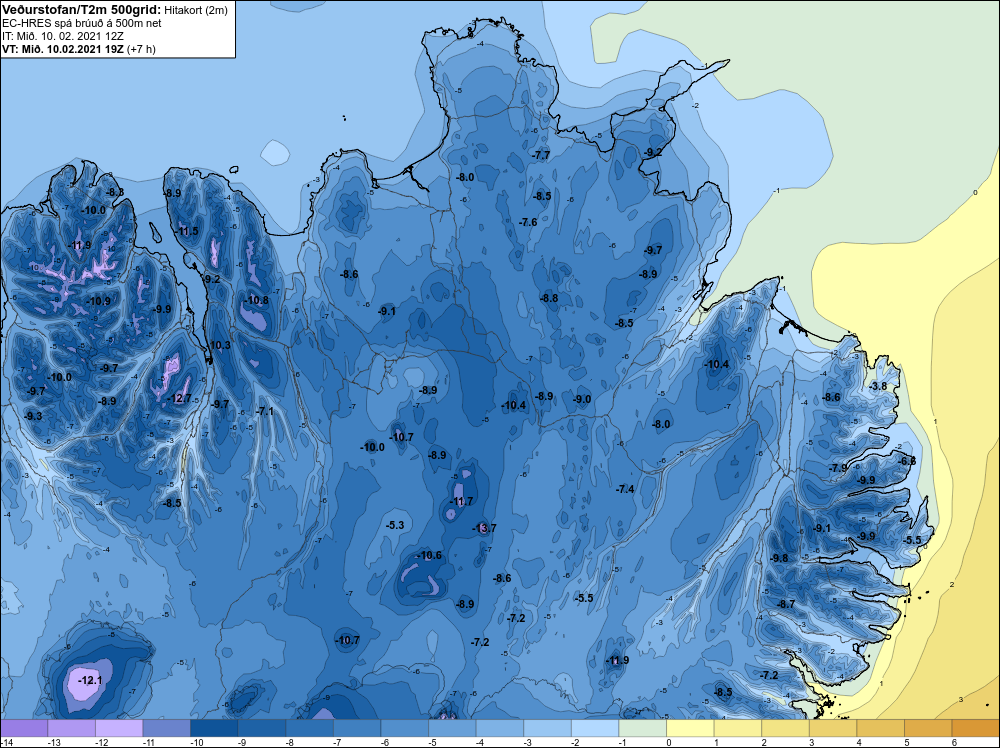Click the -3.8 temperature value
Screen dimensions: 1000x748
click(x=878, y=386)
